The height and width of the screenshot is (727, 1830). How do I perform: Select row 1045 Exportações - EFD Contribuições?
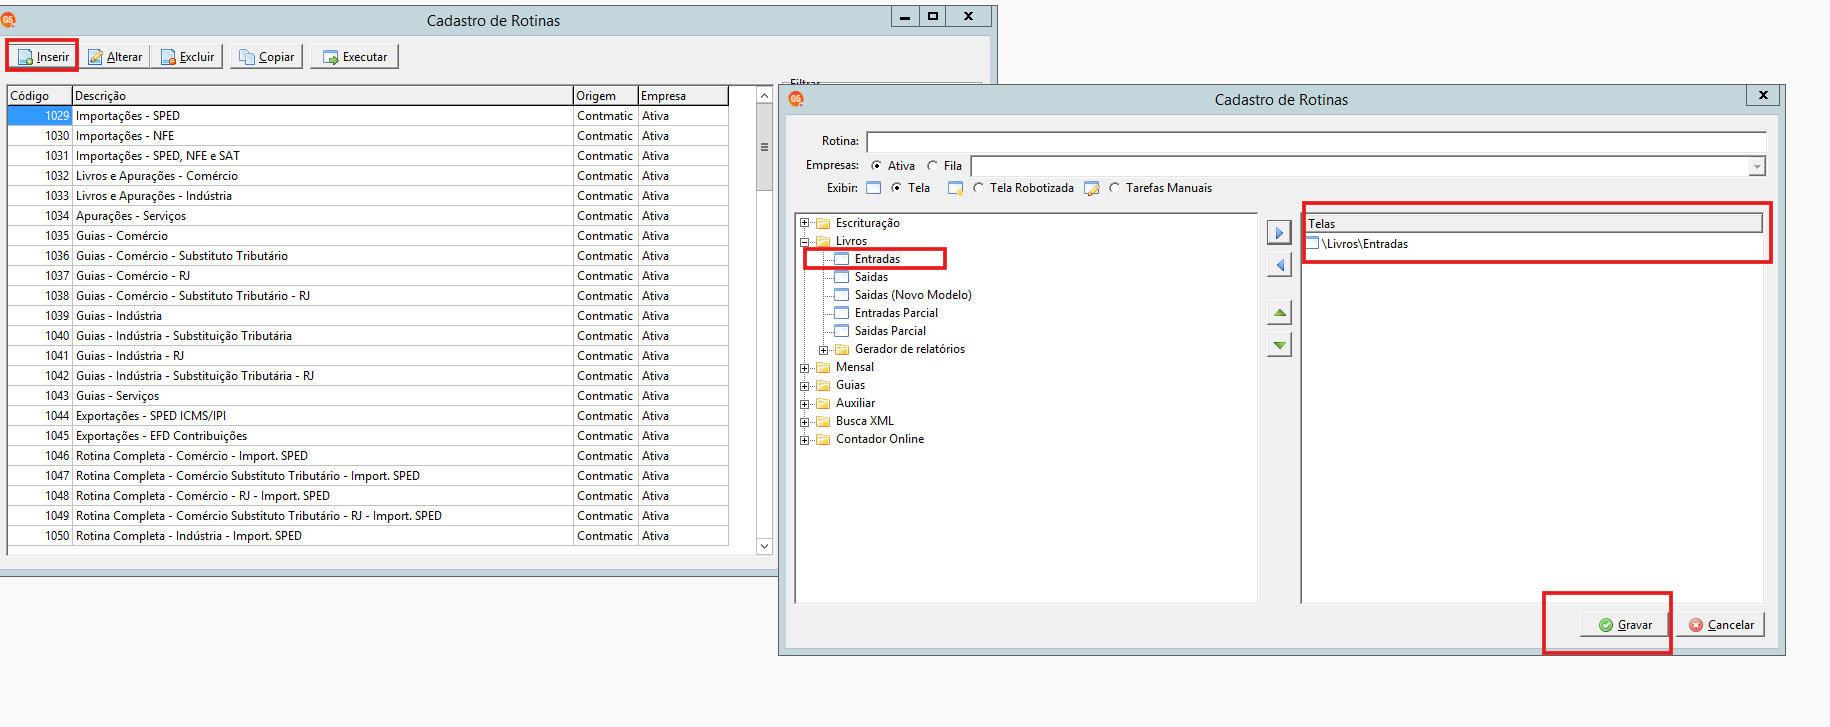pyautogui.click(x=368, y=436)
